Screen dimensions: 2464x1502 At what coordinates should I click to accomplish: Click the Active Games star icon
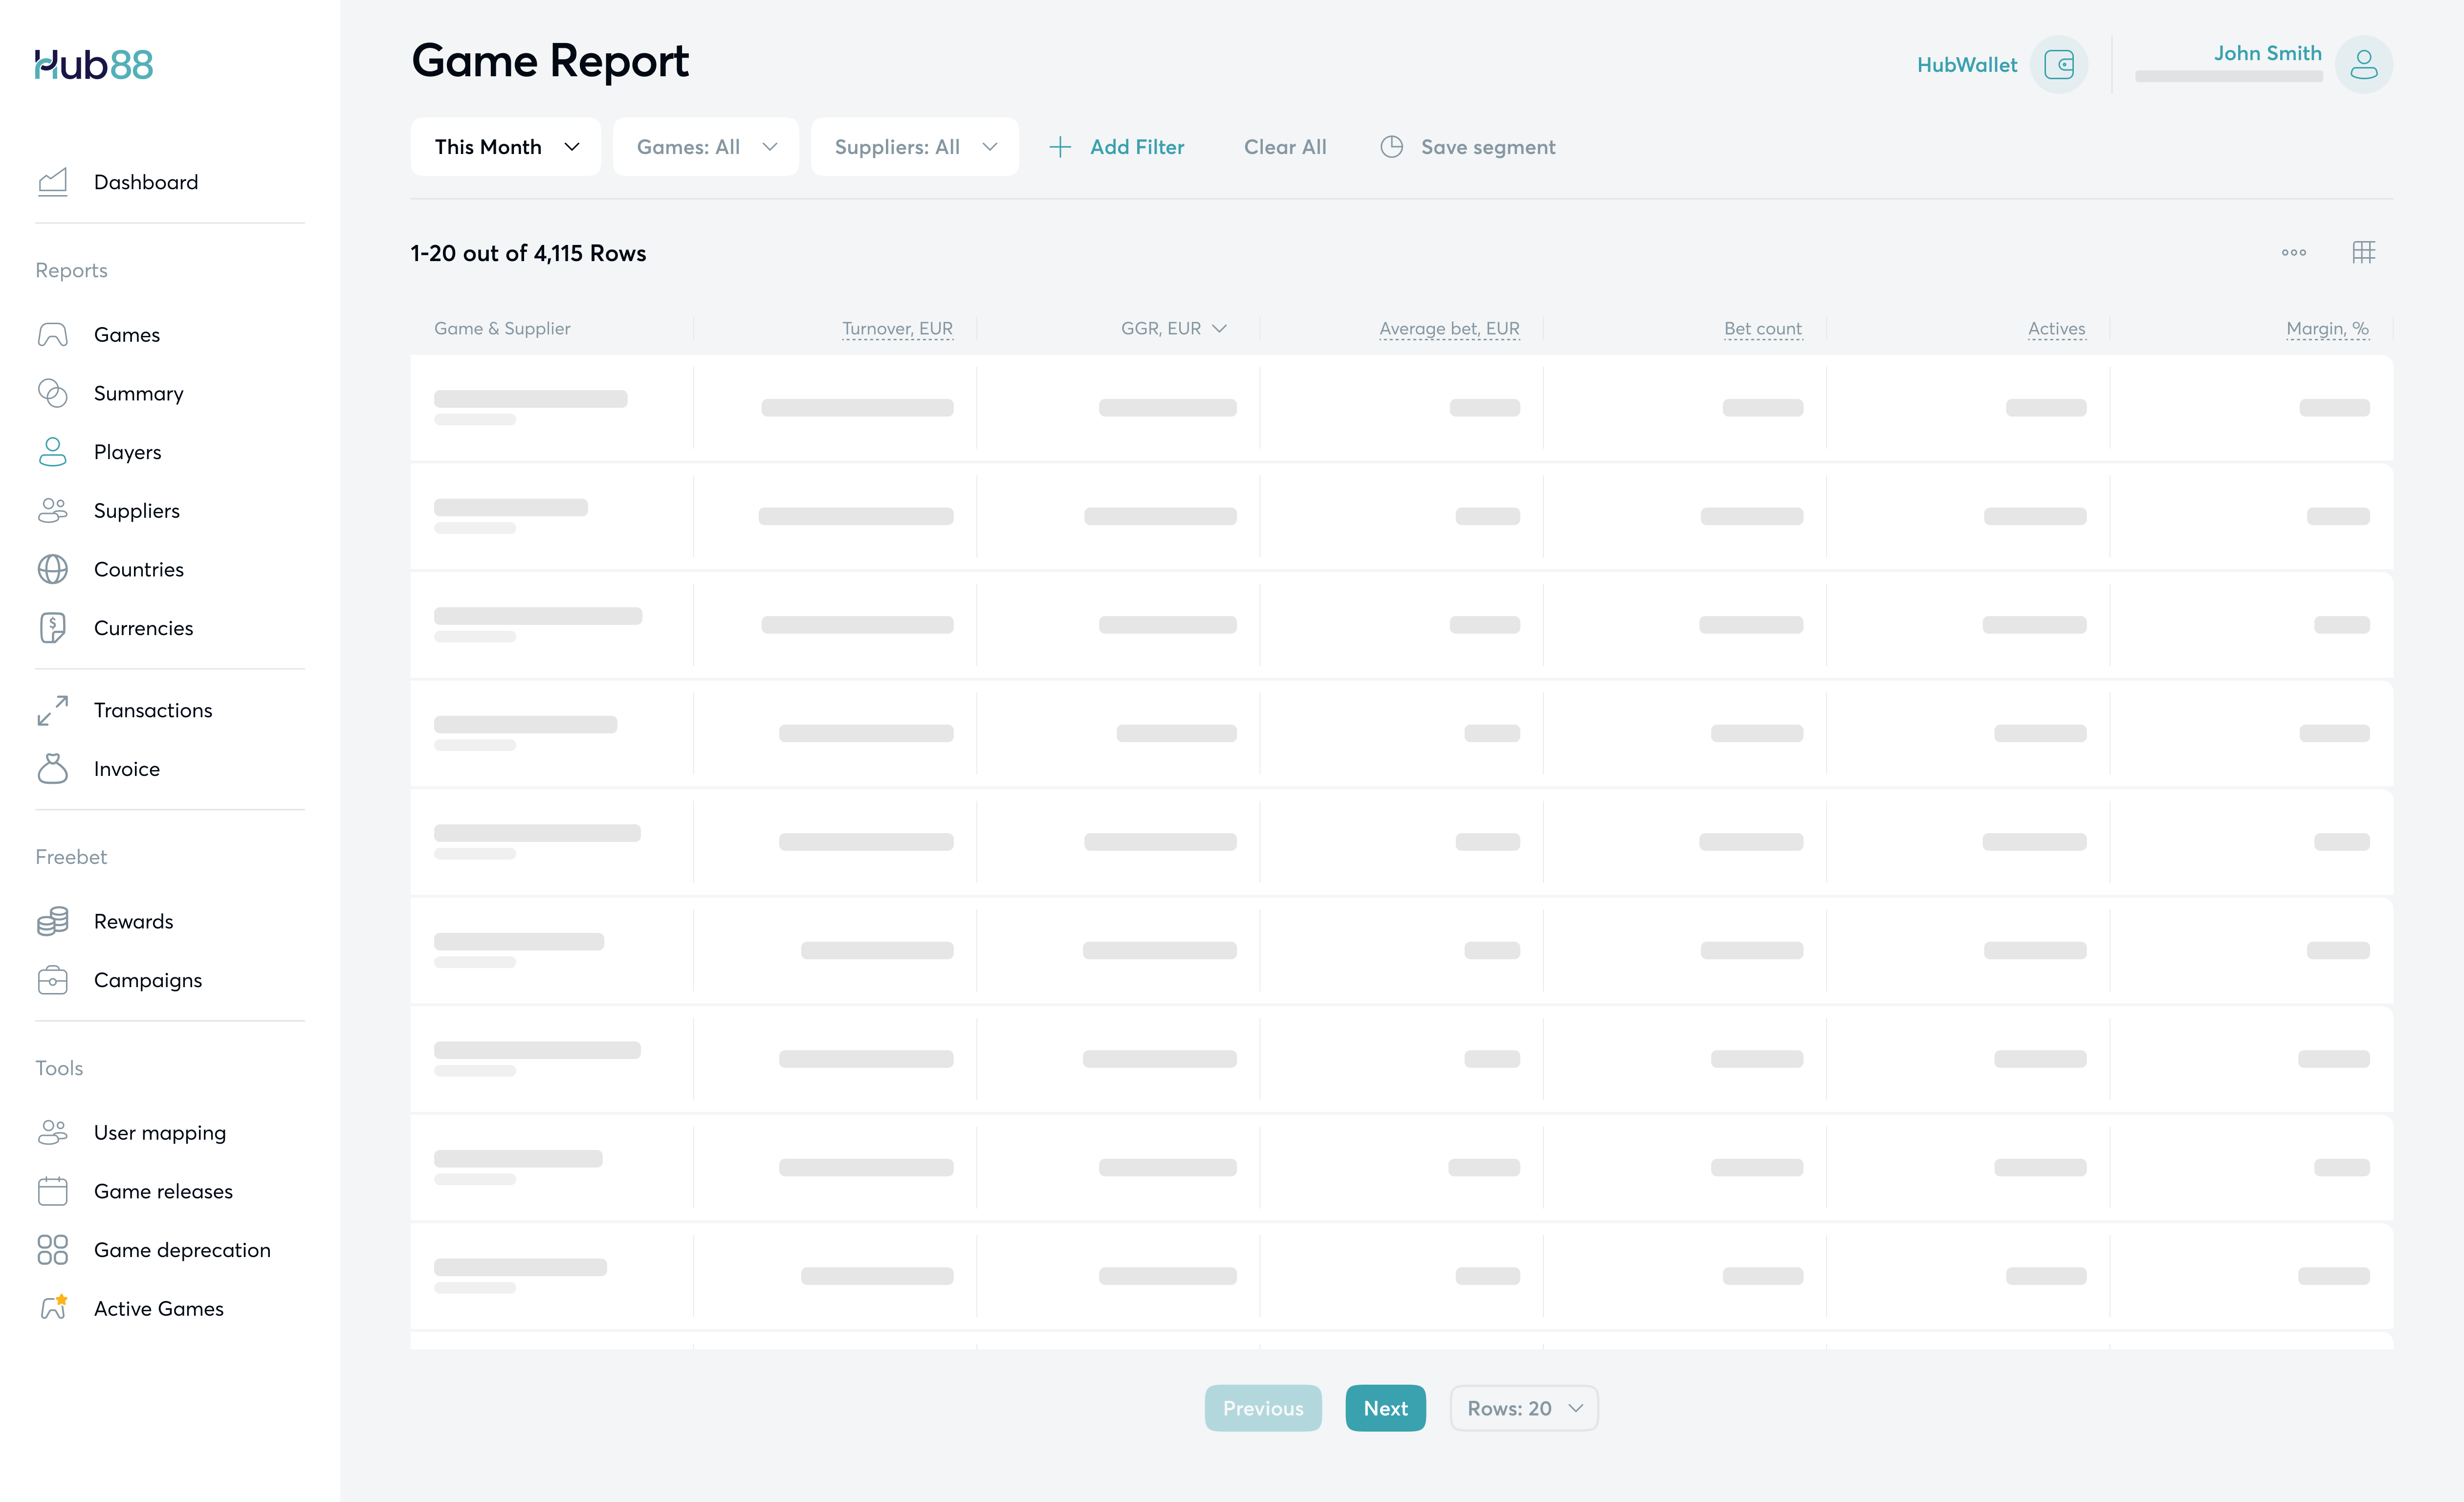(54, 1307)
